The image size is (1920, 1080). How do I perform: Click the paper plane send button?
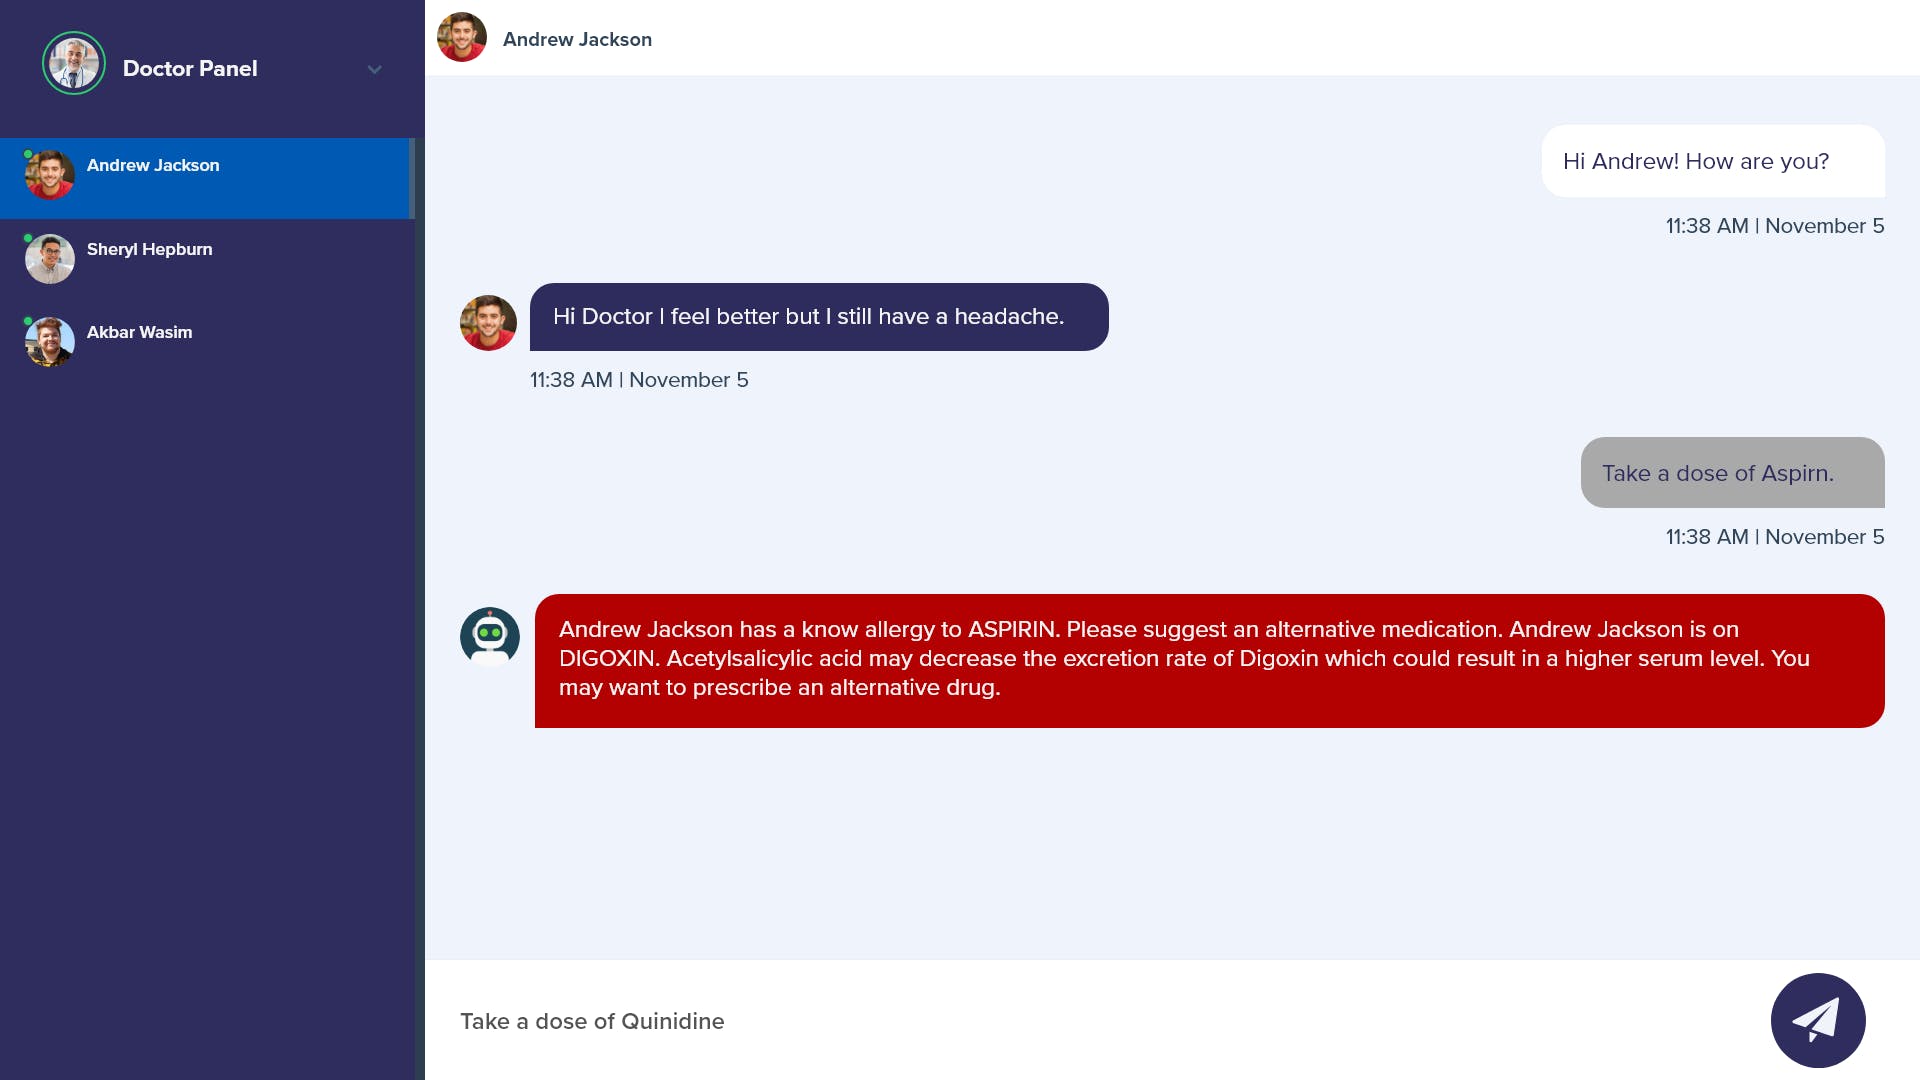tap(1817, 1020)
